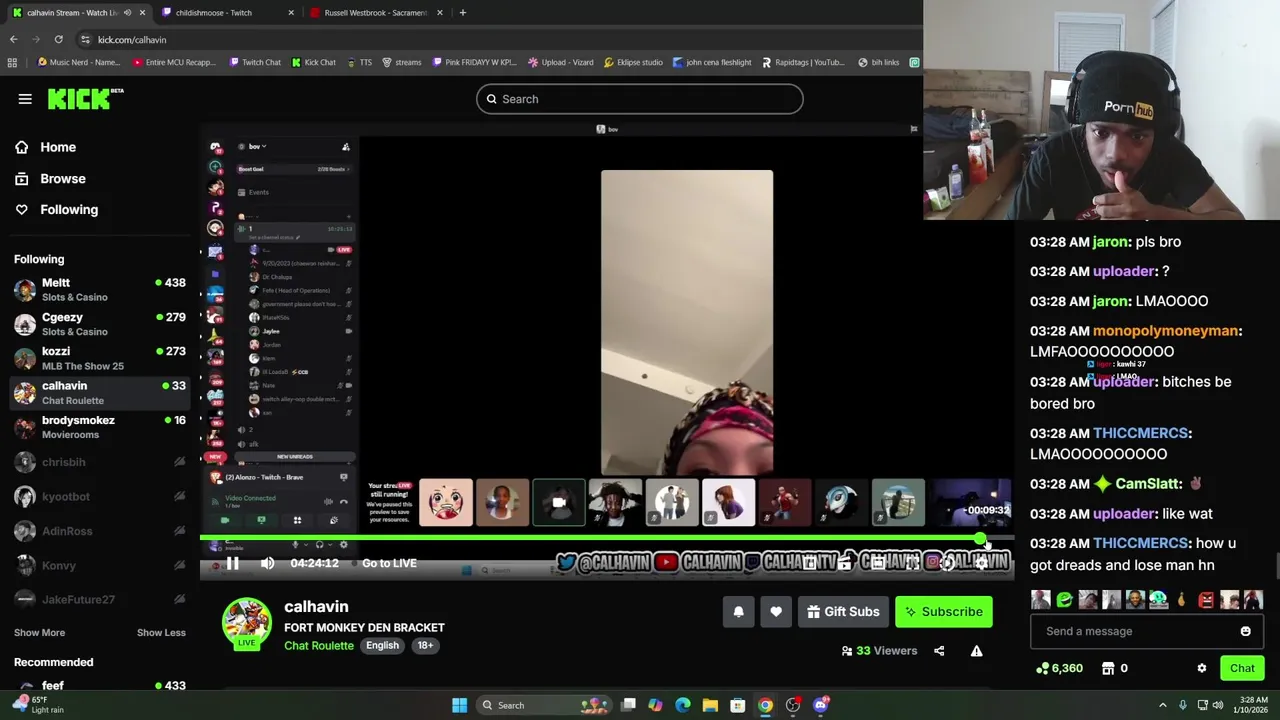
Task: Click username CamSlatt in chat
Action: [1147, 484]
